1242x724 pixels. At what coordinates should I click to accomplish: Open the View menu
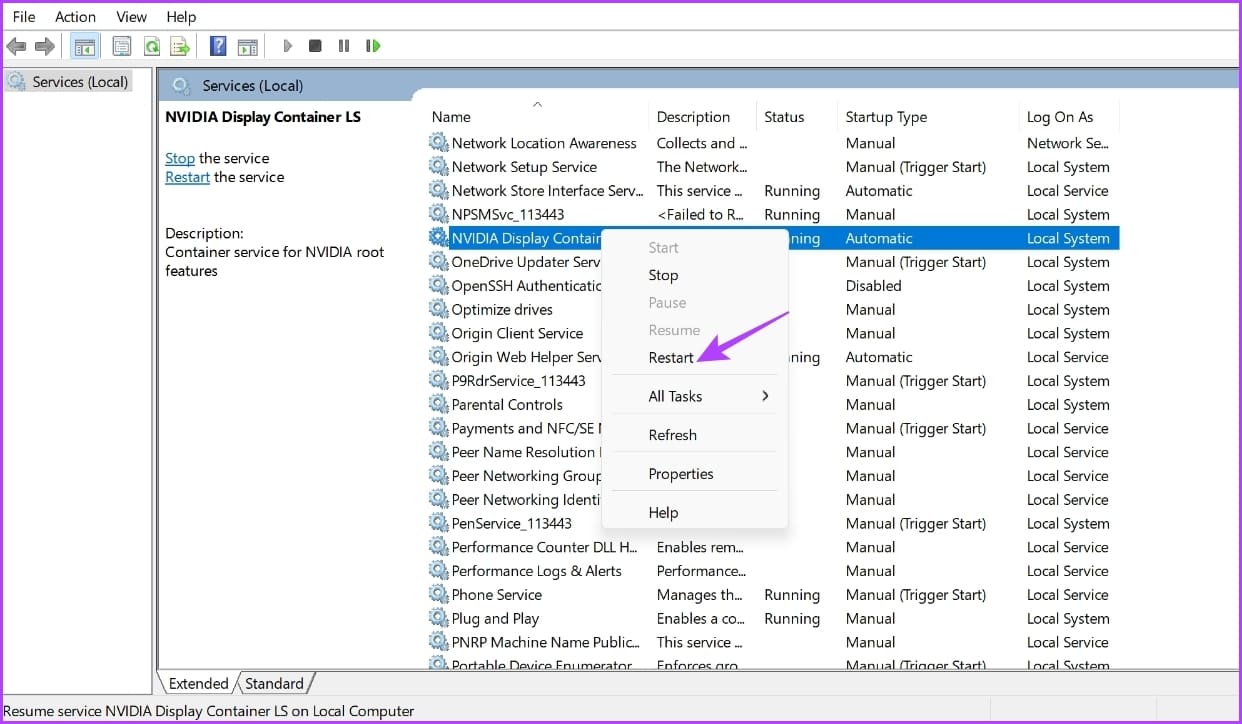point(132,17)
